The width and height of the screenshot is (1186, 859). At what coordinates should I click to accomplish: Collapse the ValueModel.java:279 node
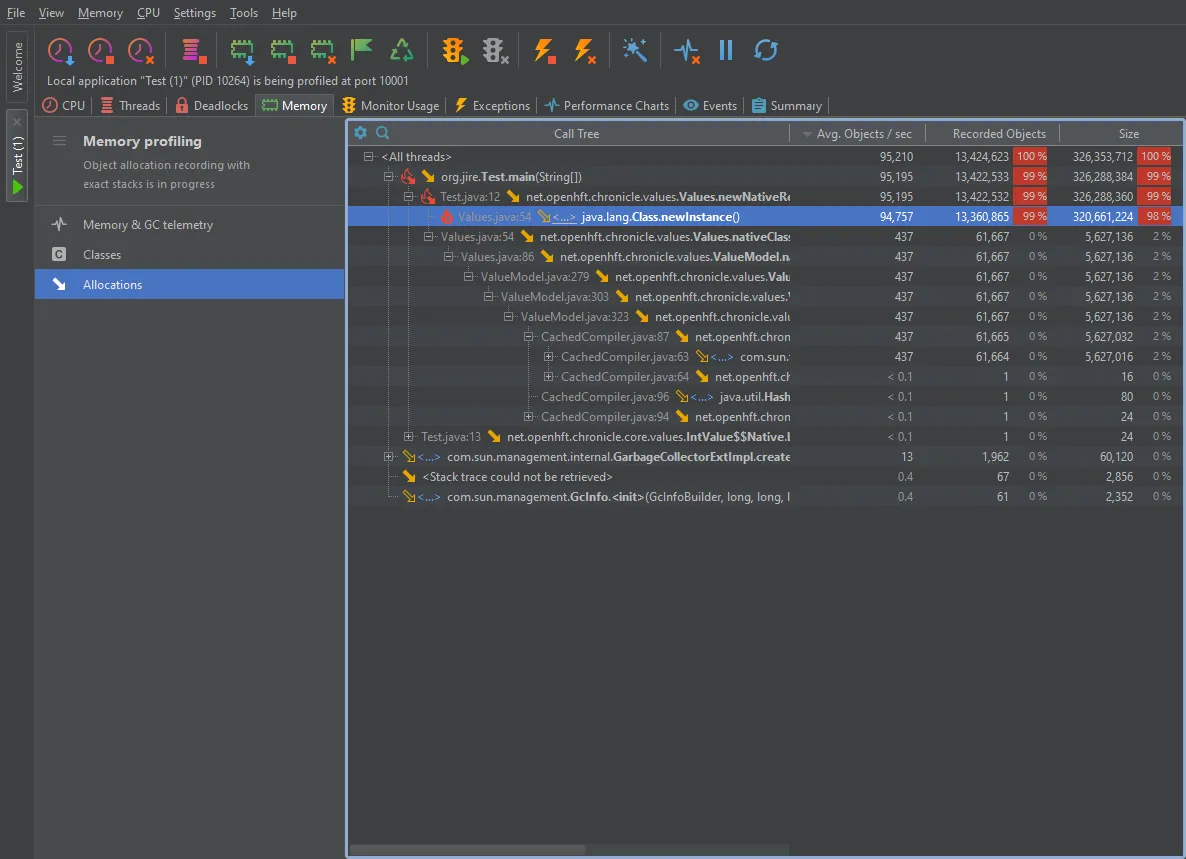point(469,277)
